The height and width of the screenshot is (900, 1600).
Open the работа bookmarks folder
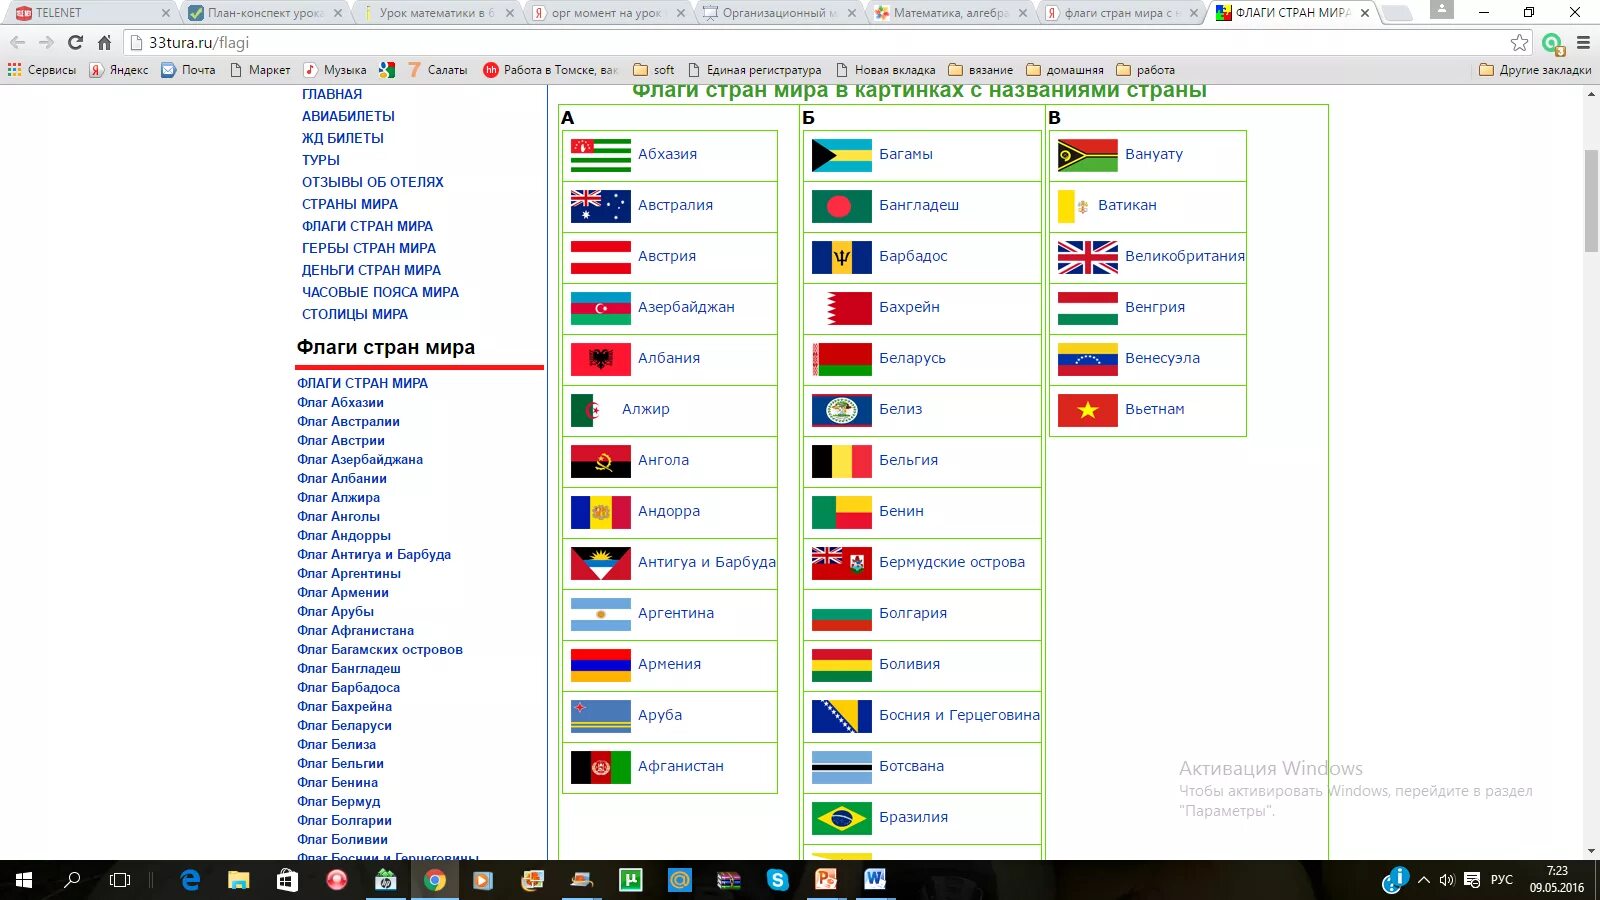point(1145,70)
